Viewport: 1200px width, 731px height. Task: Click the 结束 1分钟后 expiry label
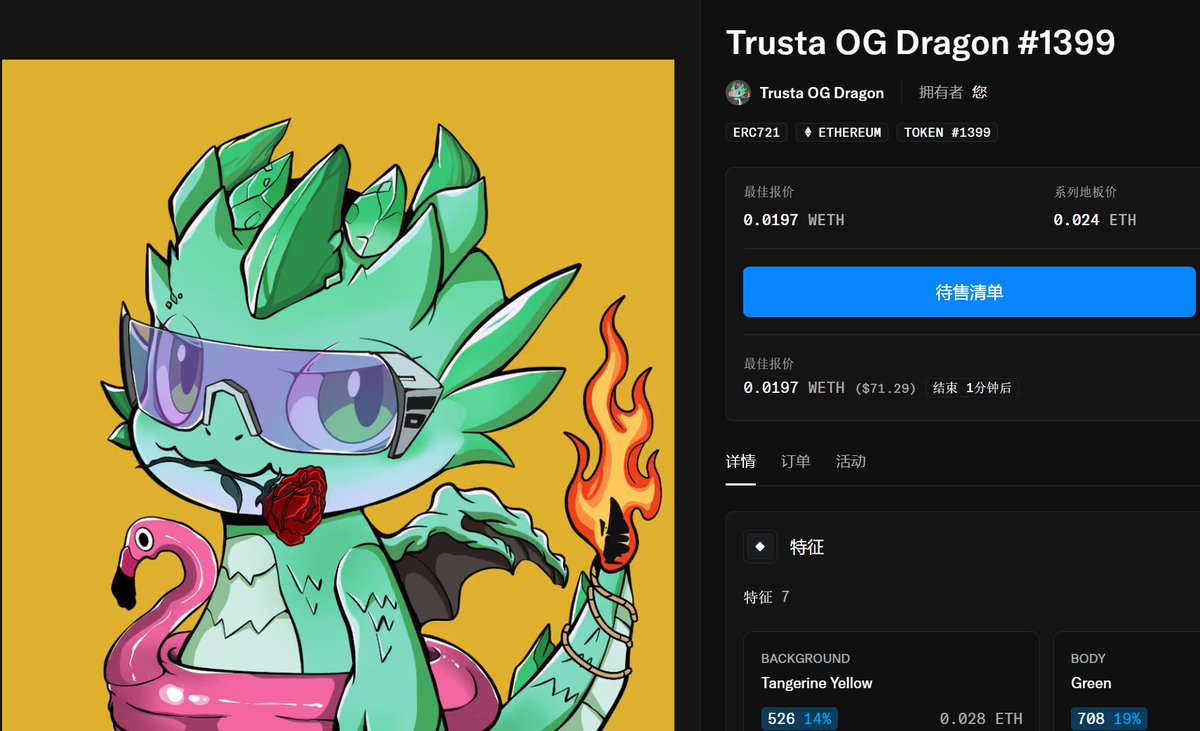click(974, 388)
